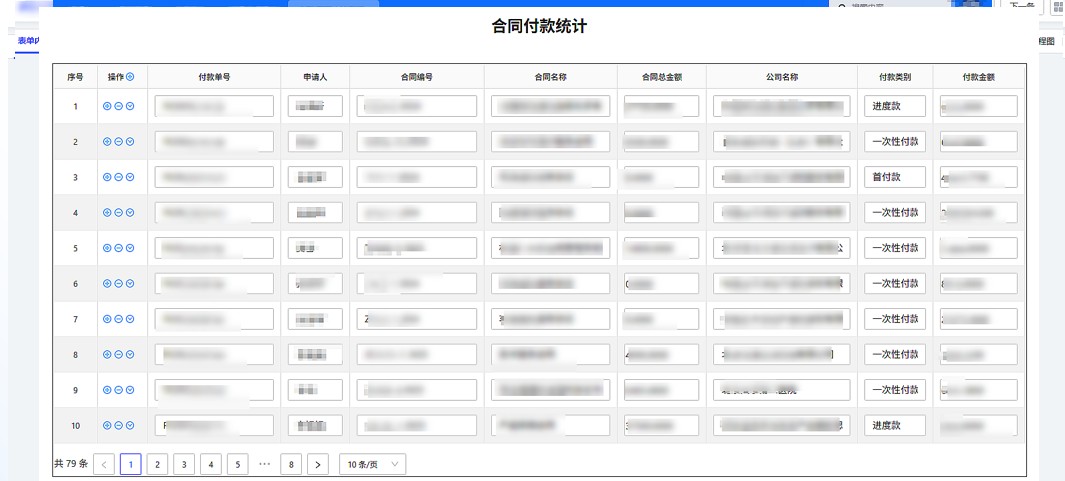
Task: Expand row 6 down-arrow menu
Action: point(130,284)
